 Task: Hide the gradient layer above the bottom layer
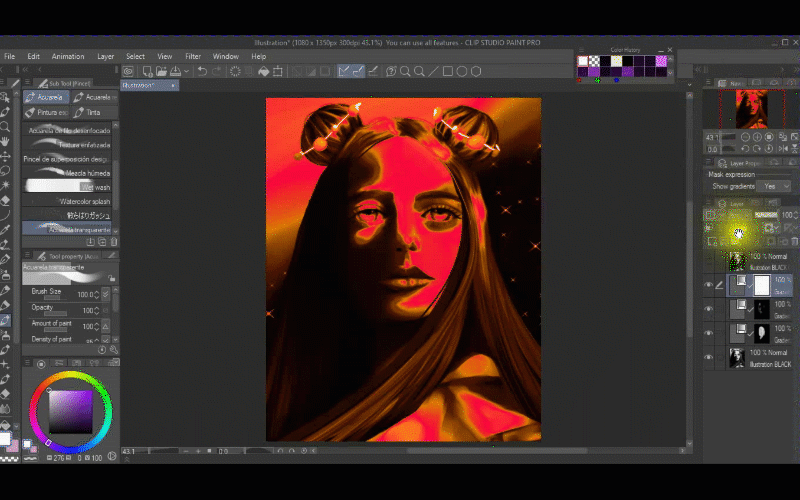click(x=709, y=333)
